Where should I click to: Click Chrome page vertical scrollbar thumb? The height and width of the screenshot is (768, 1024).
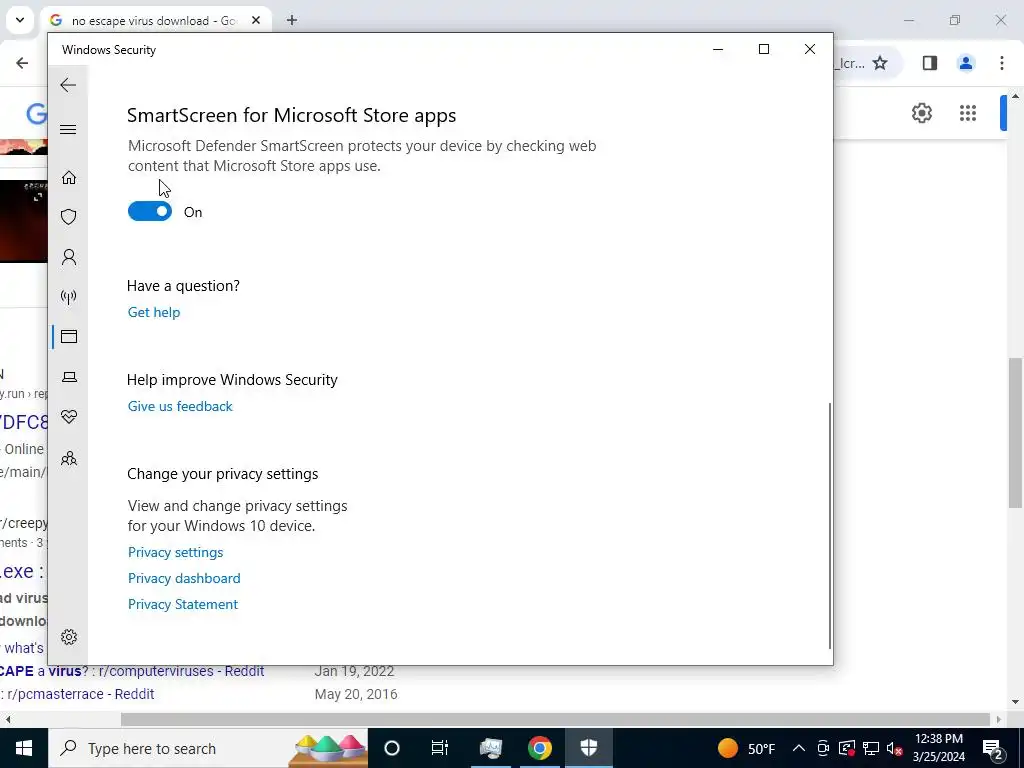(x=1015, y=432)
